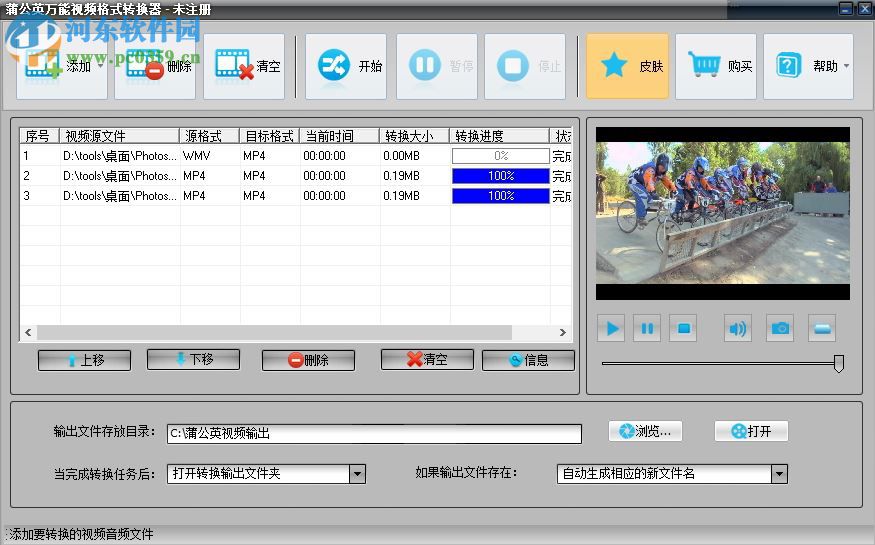This screenshot has height=545, width=875.
Task: Play the preview video
Action: point(612,329)
